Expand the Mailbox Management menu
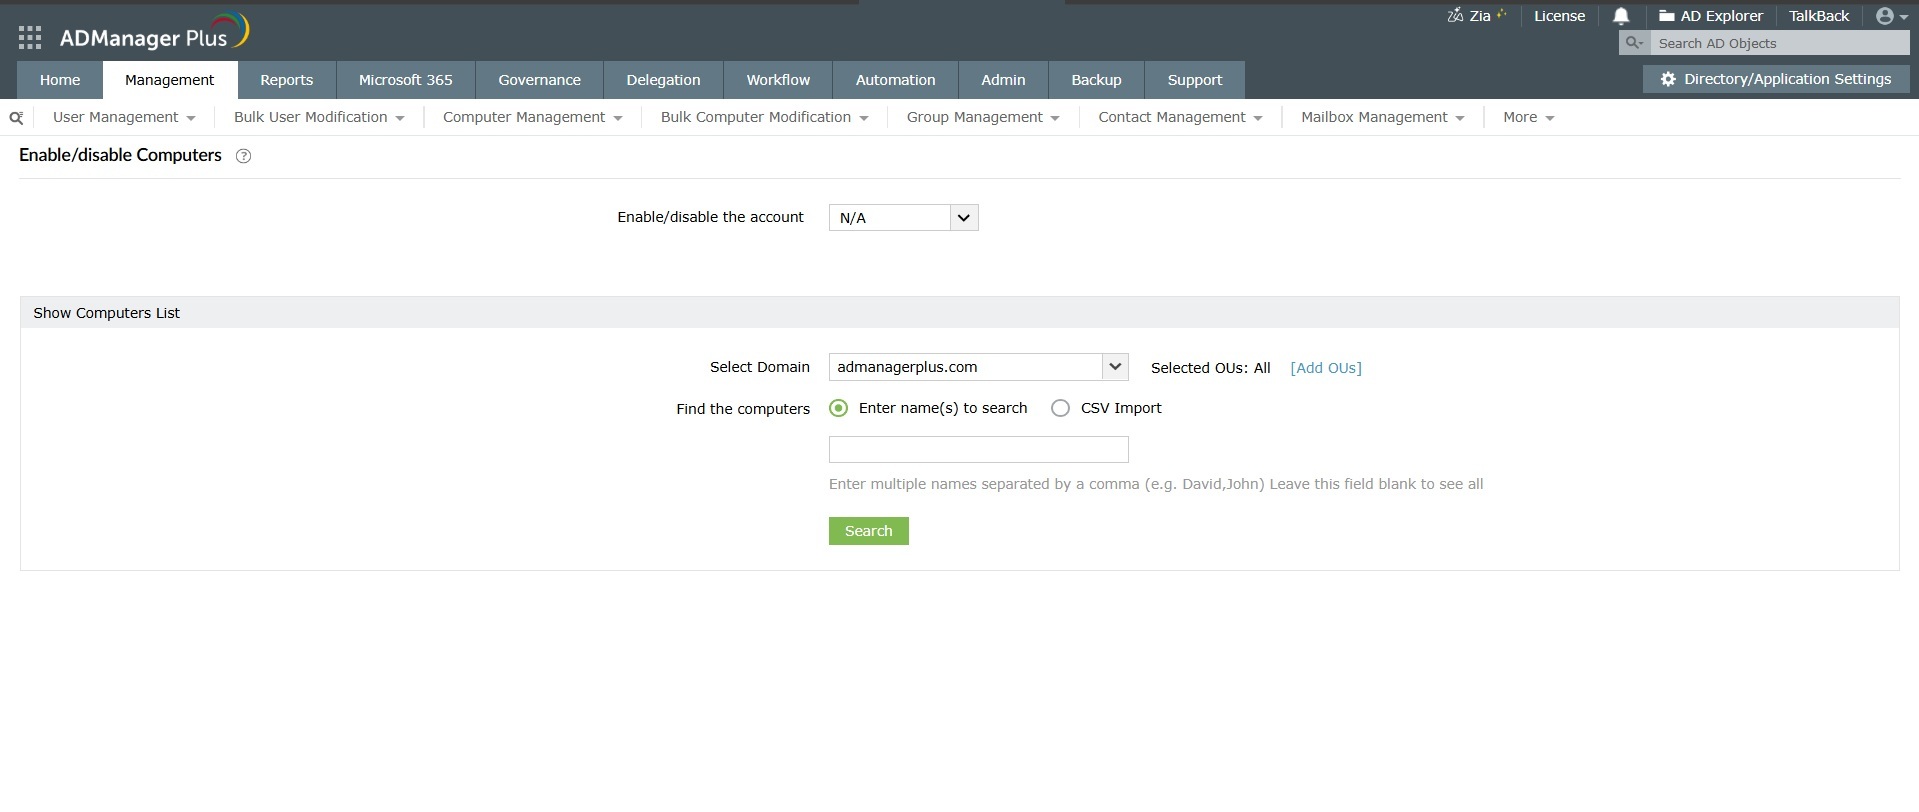The image size is (1919, 812). coord(1383,117)
